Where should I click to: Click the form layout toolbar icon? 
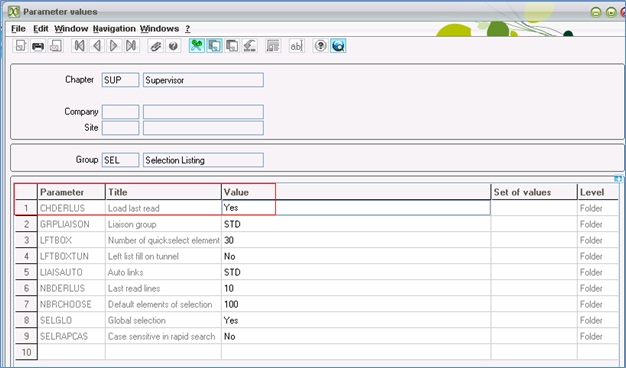point(273,46)
